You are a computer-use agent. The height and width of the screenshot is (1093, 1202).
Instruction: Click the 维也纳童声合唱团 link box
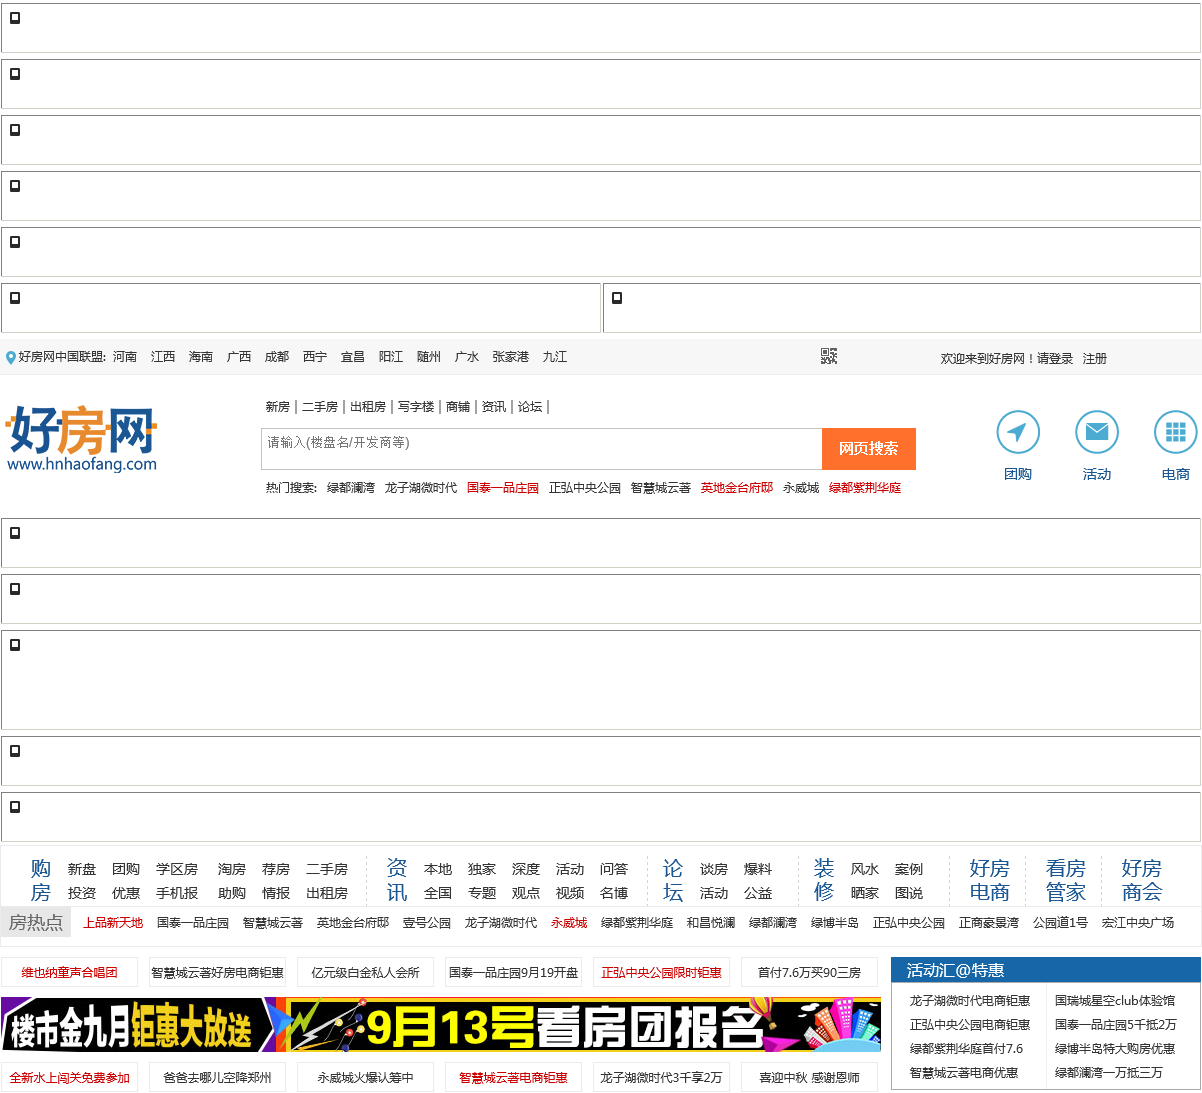coord(70,972)
